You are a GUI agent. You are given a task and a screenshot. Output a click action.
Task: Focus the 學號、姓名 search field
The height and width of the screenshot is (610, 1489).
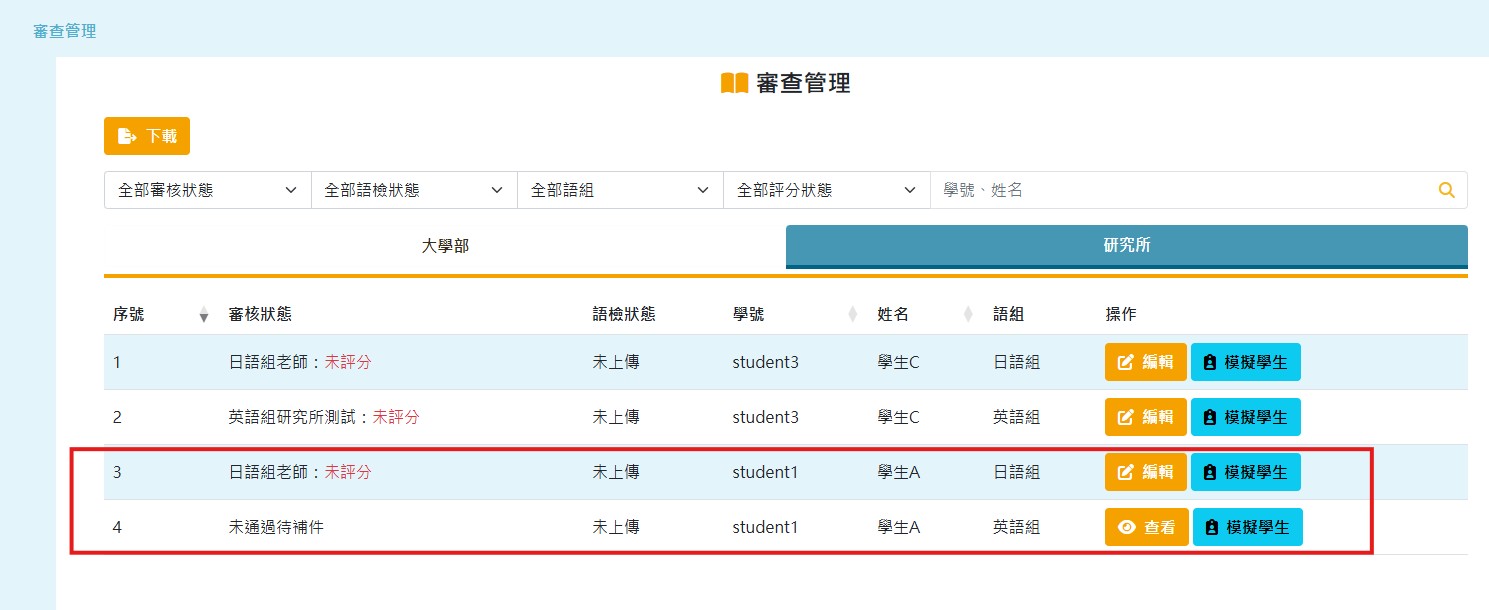coord(1180,190)
